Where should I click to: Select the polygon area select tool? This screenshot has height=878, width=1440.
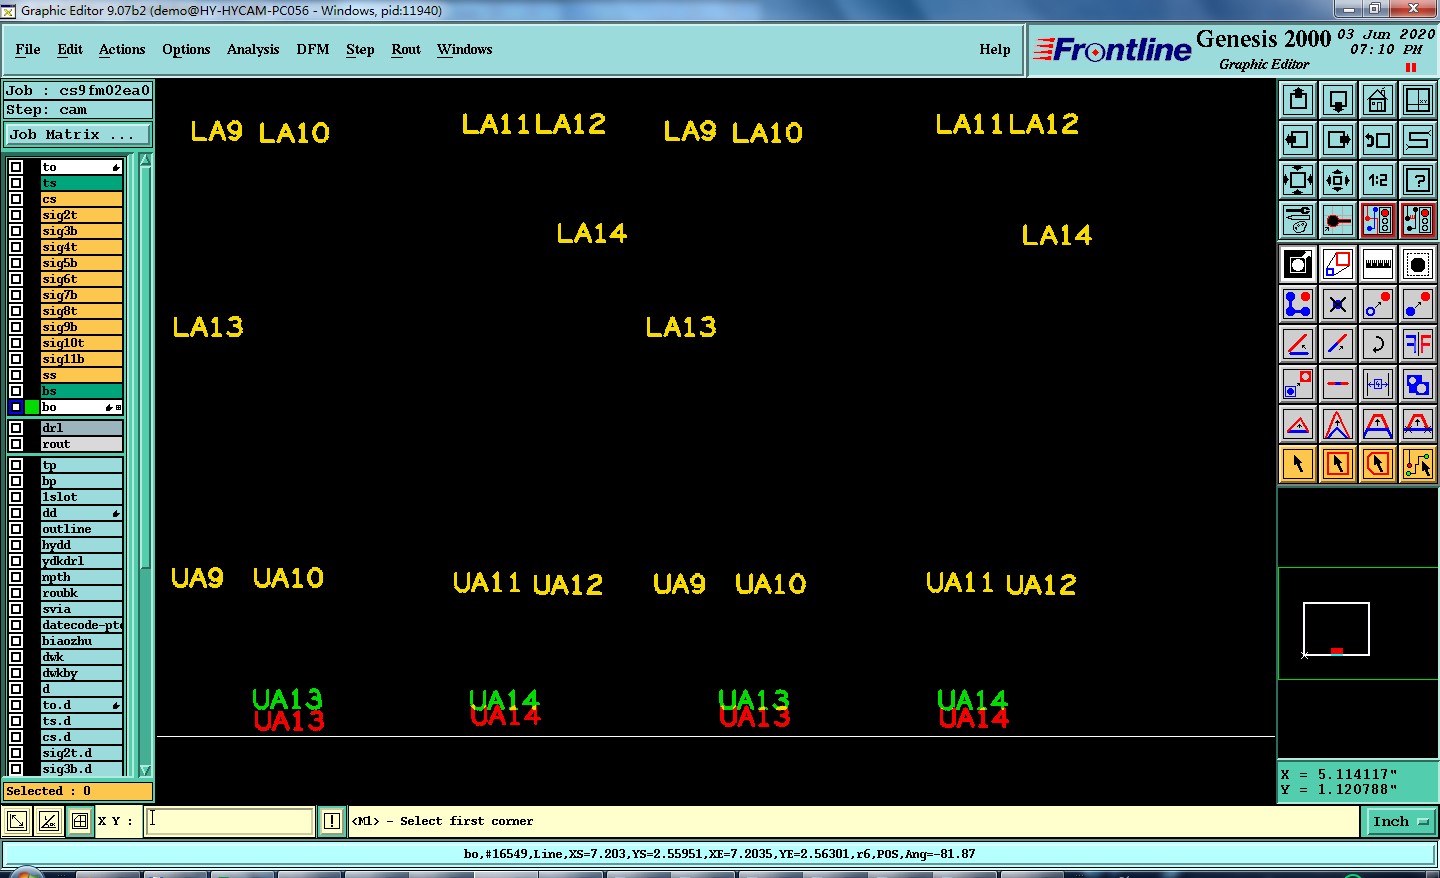click(x=1378, y=464)
